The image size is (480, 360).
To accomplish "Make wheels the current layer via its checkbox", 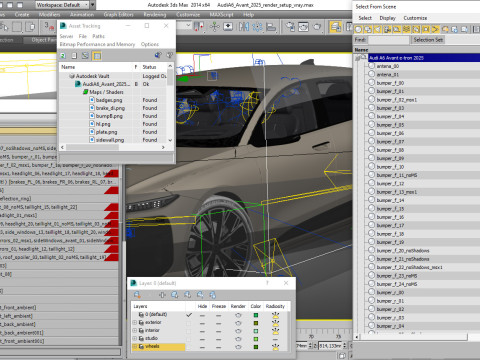I will pos(189,347).
